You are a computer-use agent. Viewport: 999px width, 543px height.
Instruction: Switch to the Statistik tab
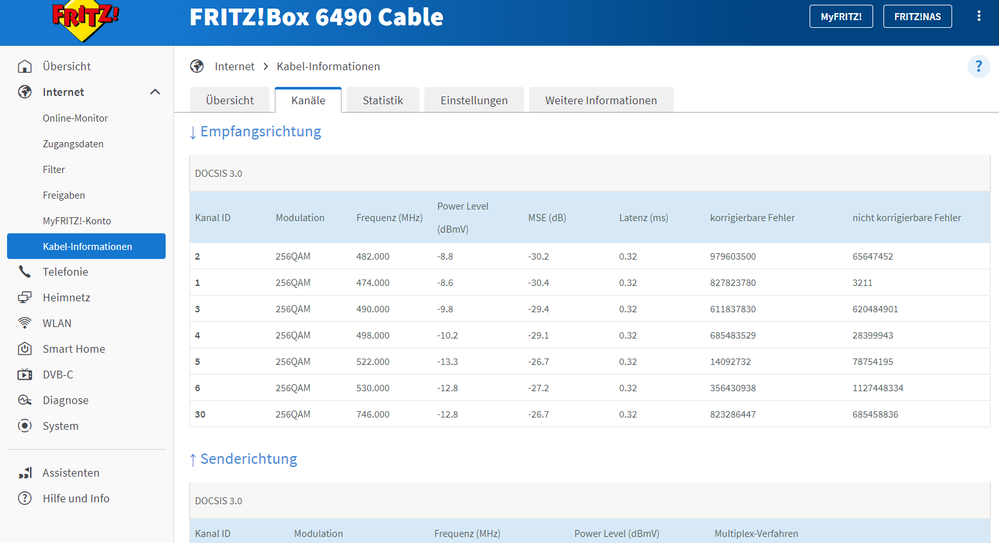[x=383, y=100]
